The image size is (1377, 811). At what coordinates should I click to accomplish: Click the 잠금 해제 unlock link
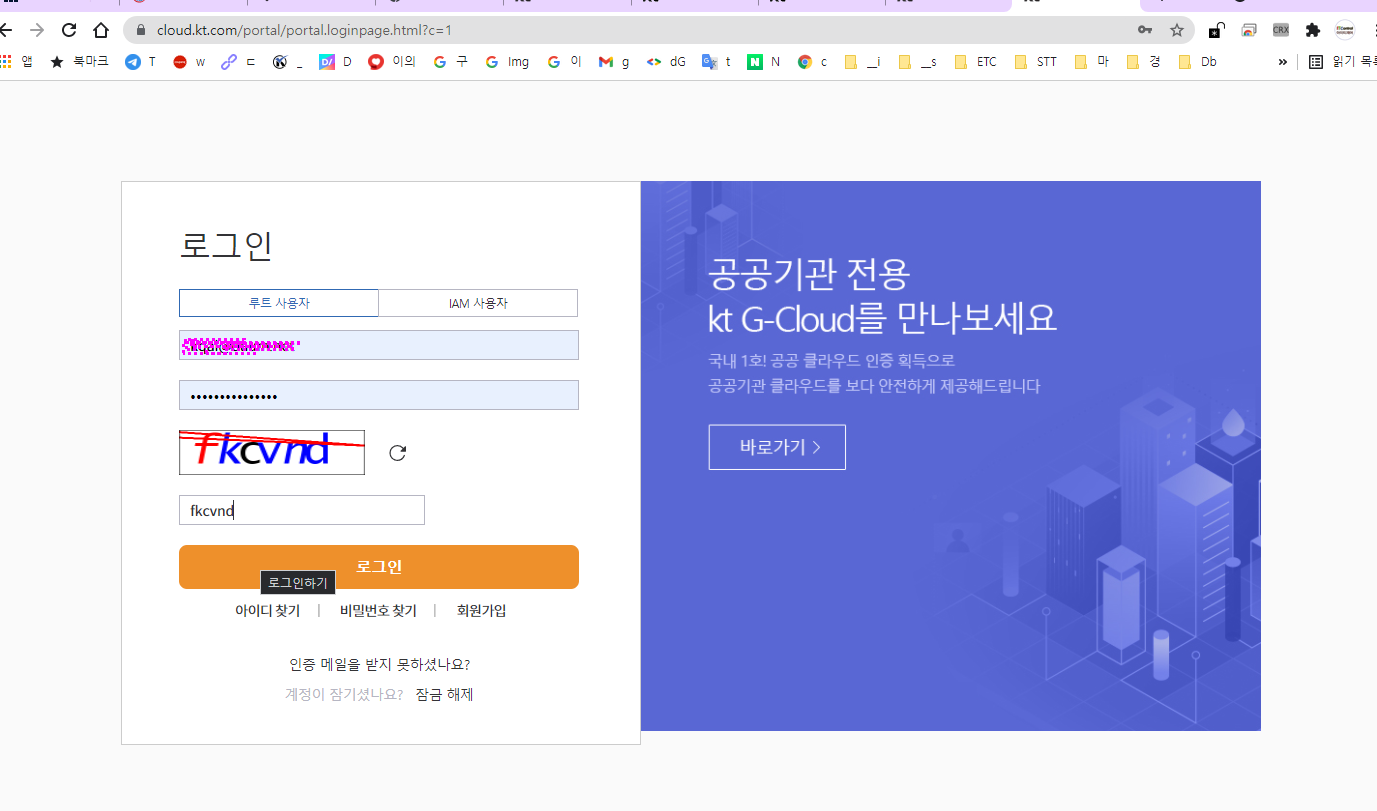pyautogui.click(x=444, y=694)
